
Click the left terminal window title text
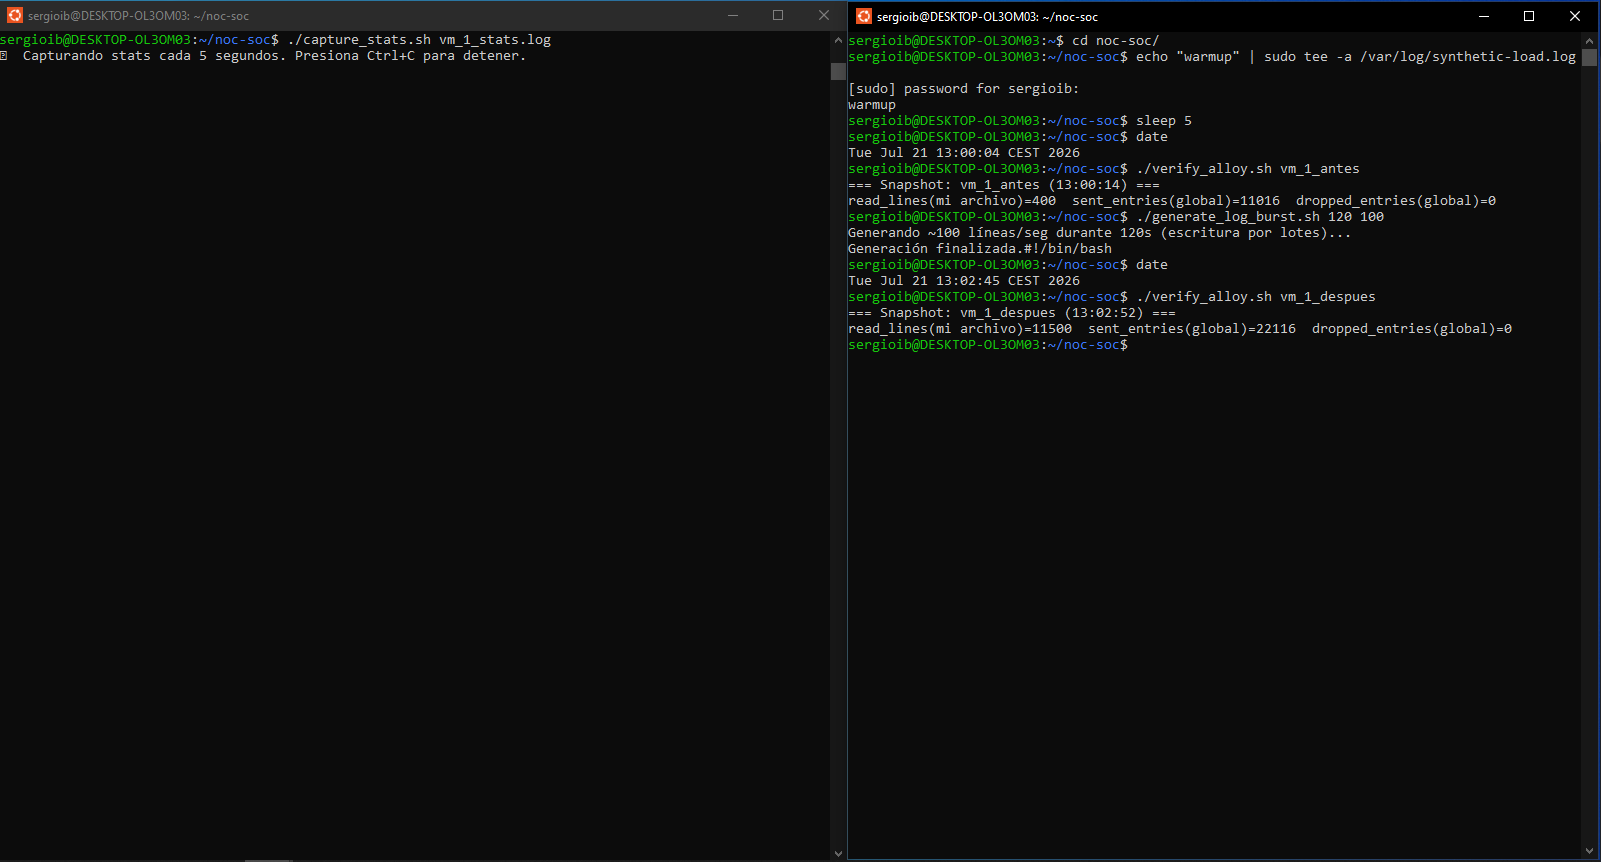pos(138,16)
